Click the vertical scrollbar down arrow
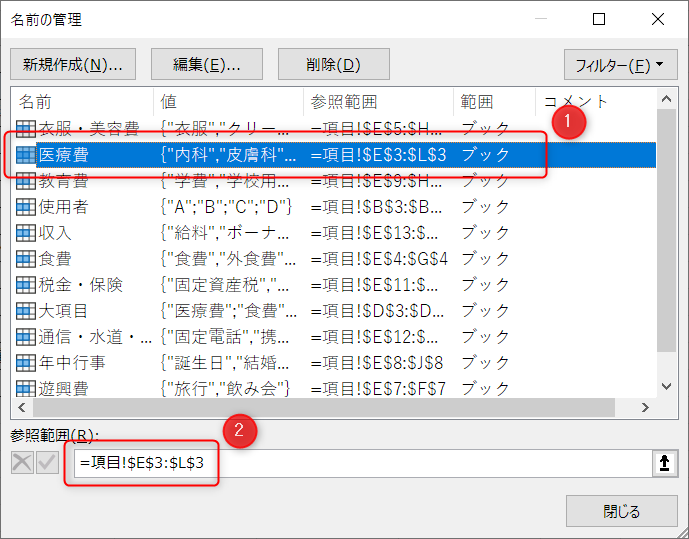This screenshot has height=539, width=689. click(x=668, y=387)
